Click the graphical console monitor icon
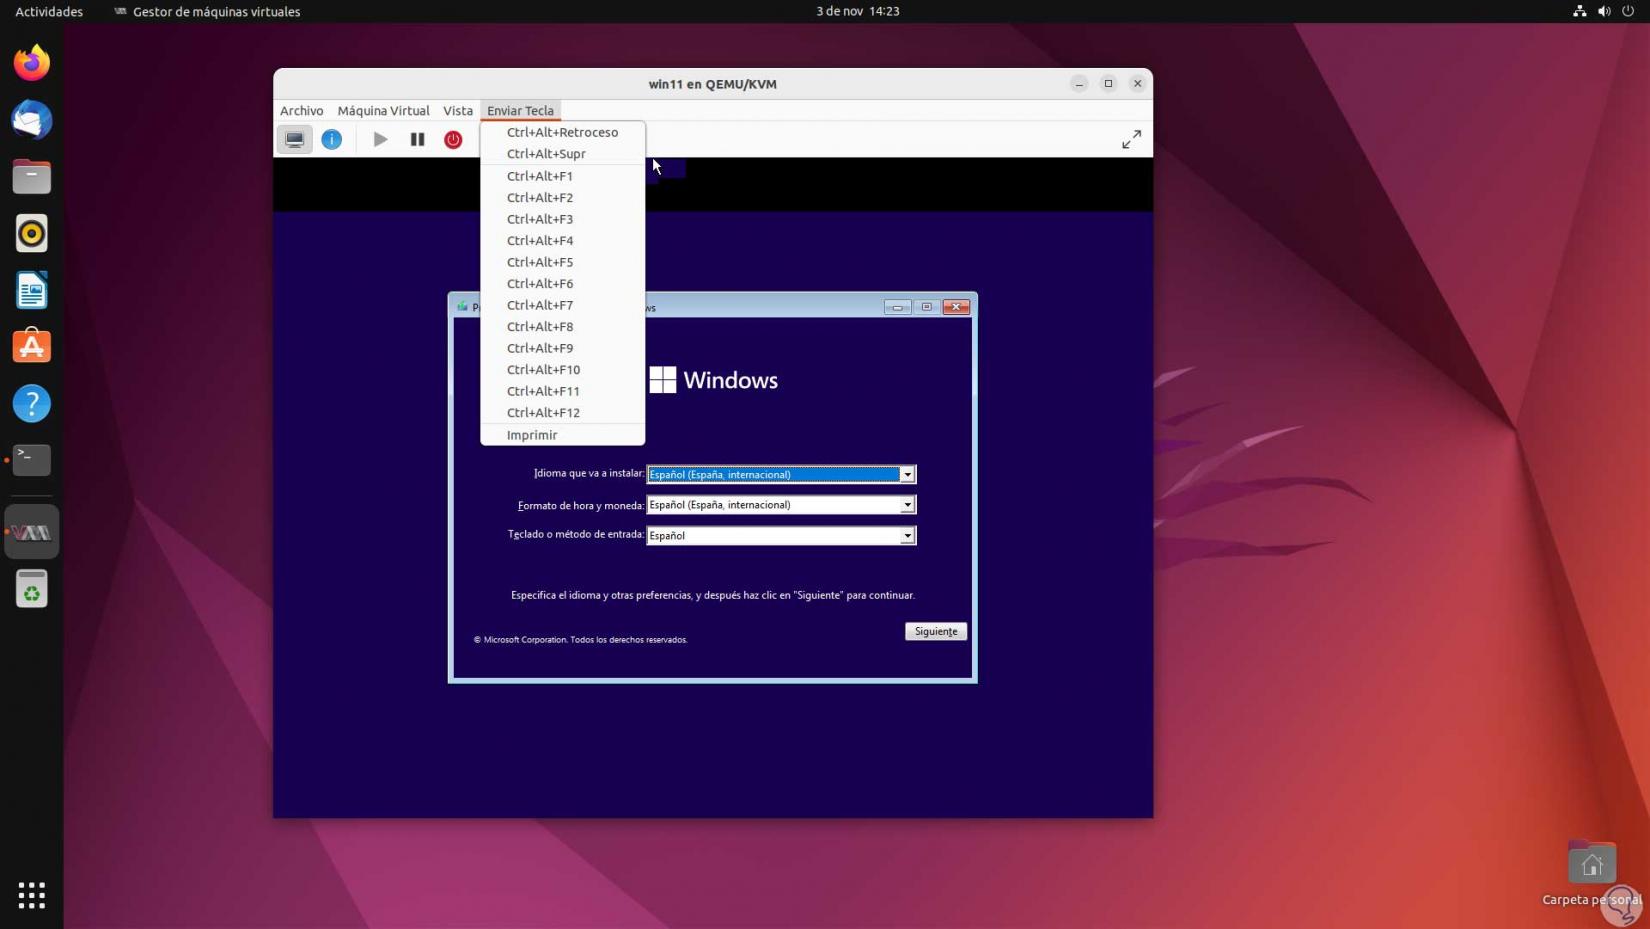 pyautogui.click(x=295, y=140)
